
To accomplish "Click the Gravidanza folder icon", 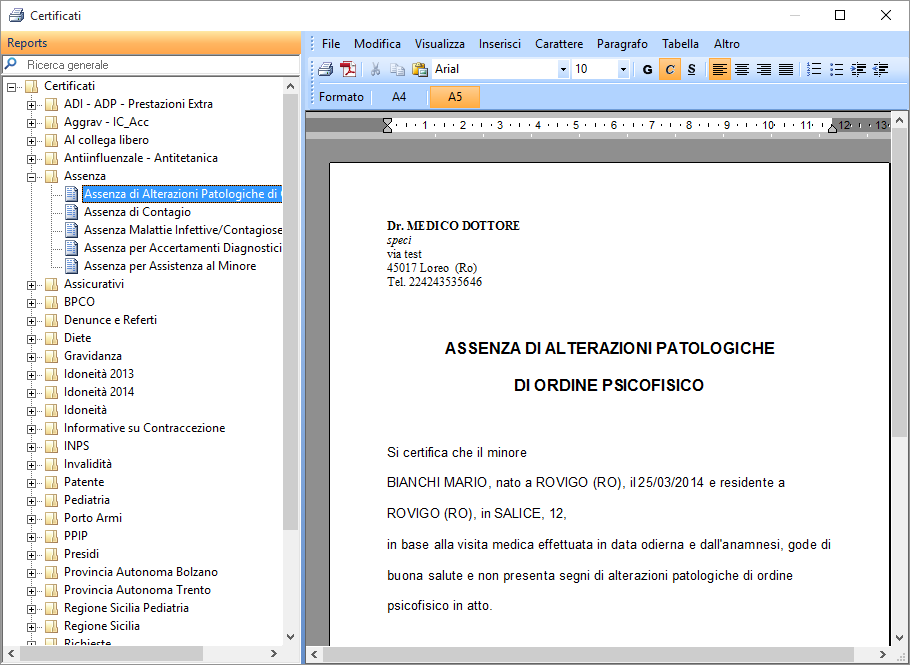I will 52,356.
